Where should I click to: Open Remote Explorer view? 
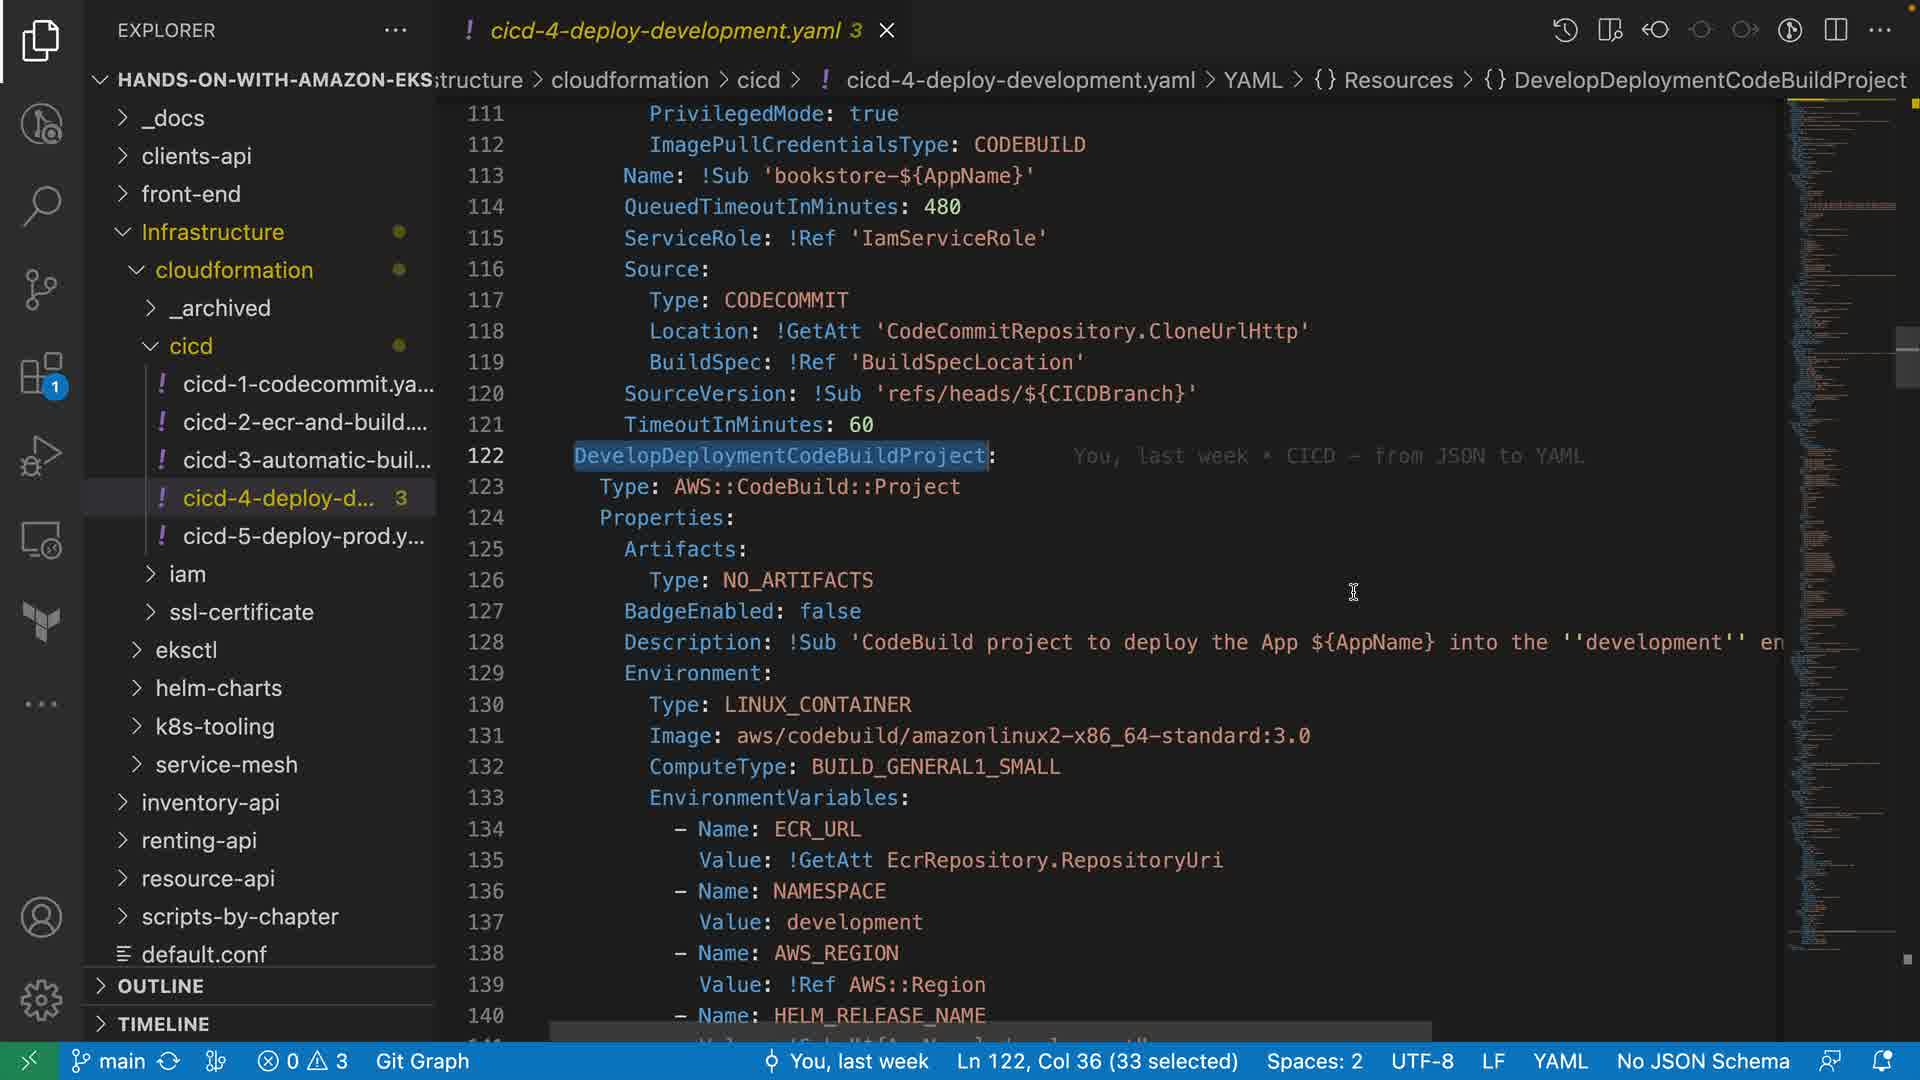coord(41,541)
